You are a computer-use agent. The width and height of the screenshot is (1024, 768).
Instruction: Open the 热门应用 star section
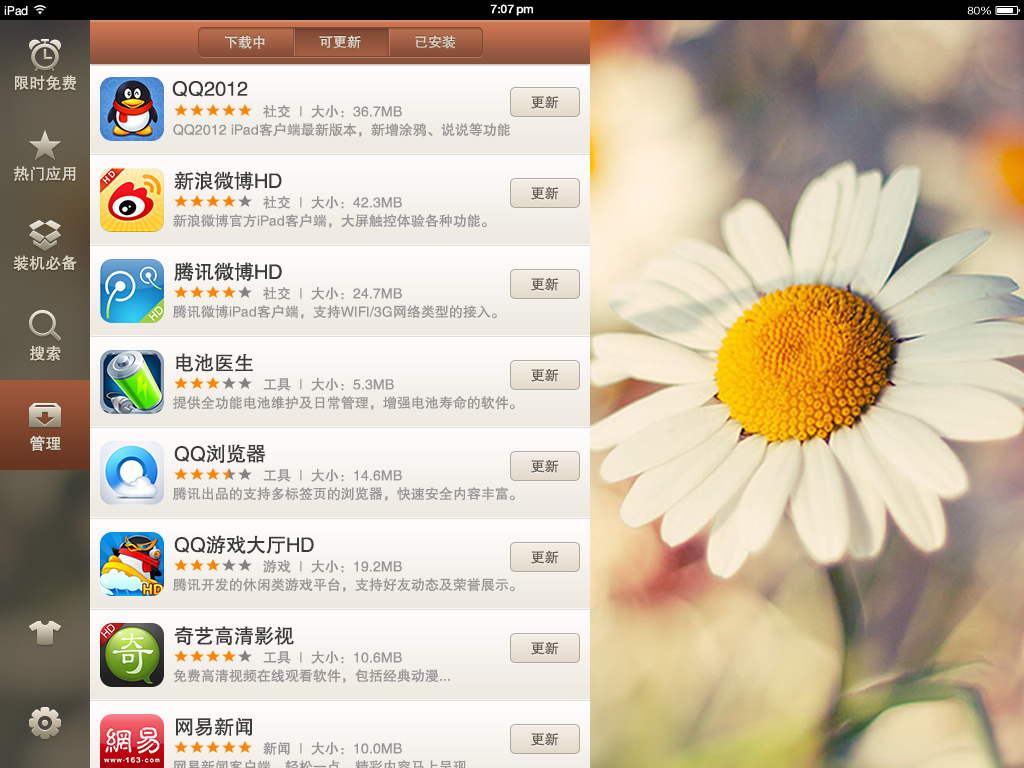(x=44, y=155)
